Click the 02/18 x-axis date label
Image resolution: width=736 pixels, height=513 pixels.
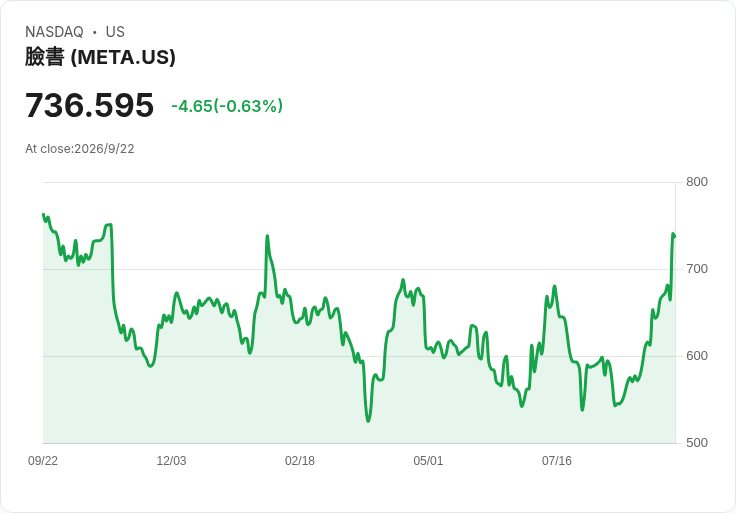tap(299, 461)
